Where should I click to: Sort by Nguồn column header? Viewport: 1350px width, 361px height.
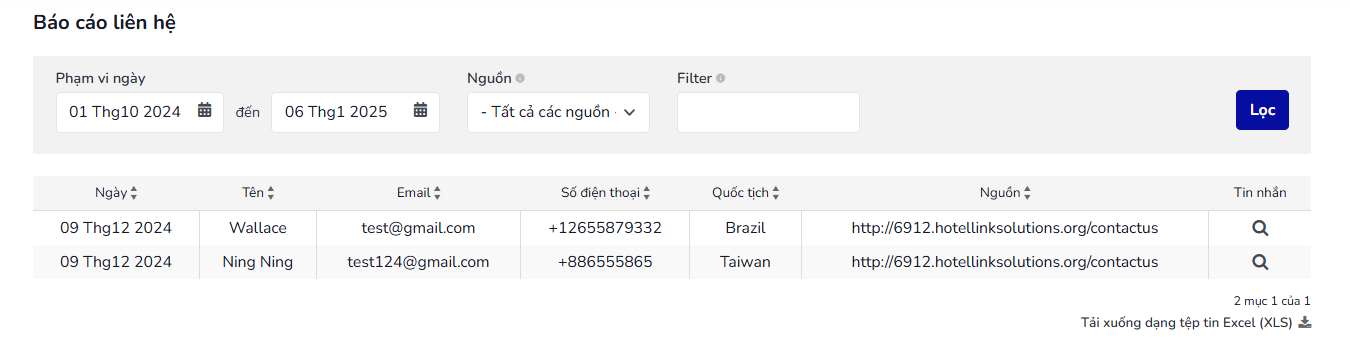(1005, 193)
